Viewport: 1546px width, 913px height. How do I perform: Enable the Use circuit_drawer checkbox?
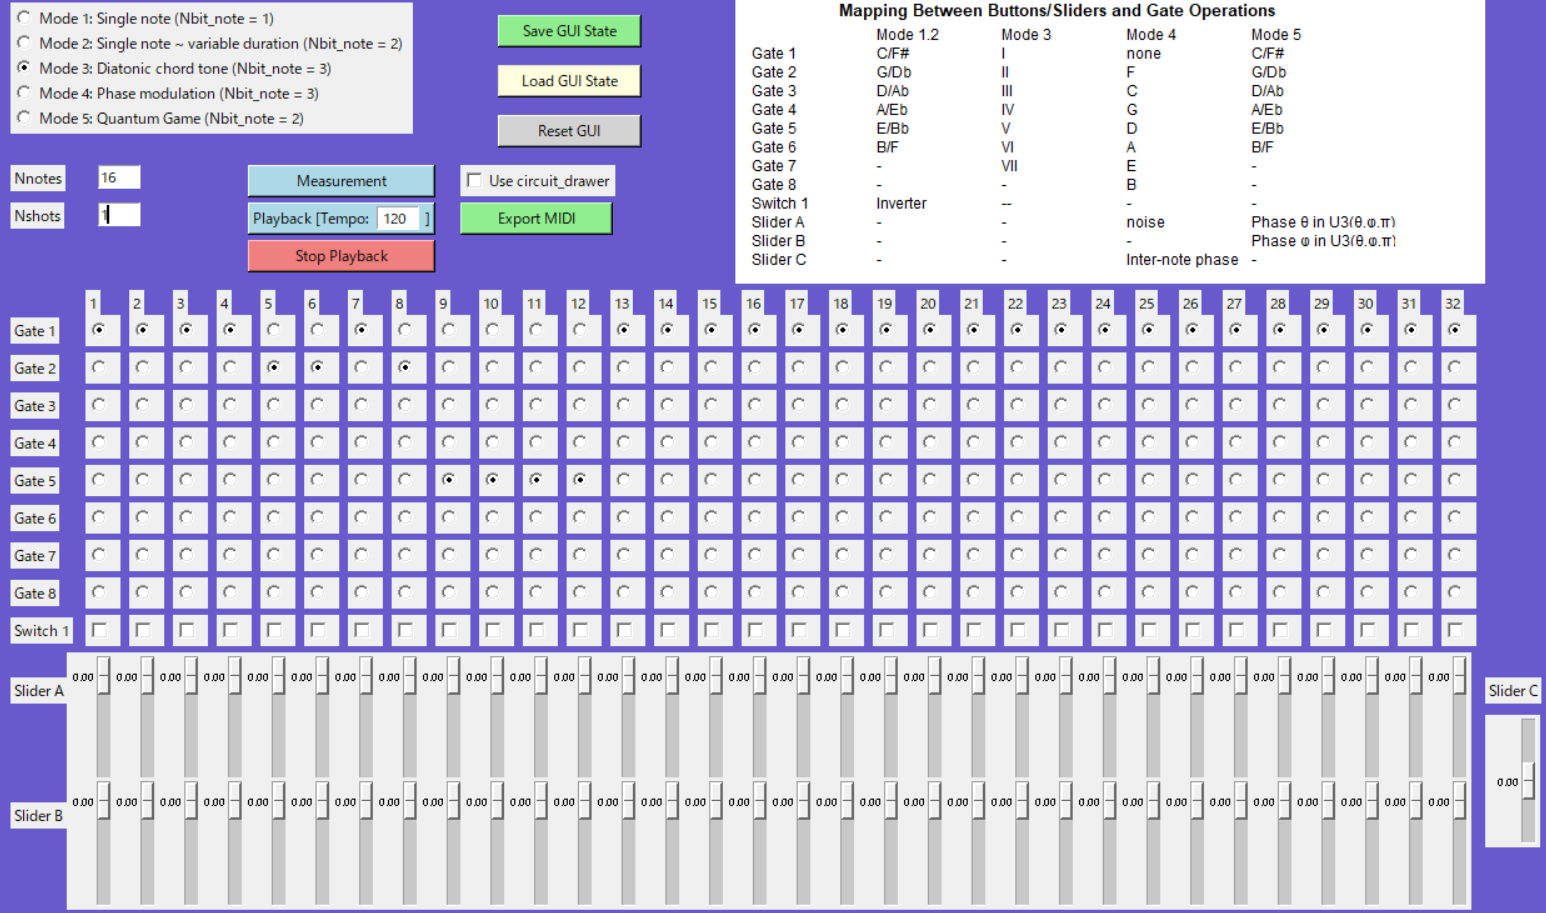click(x=475, y=181)
